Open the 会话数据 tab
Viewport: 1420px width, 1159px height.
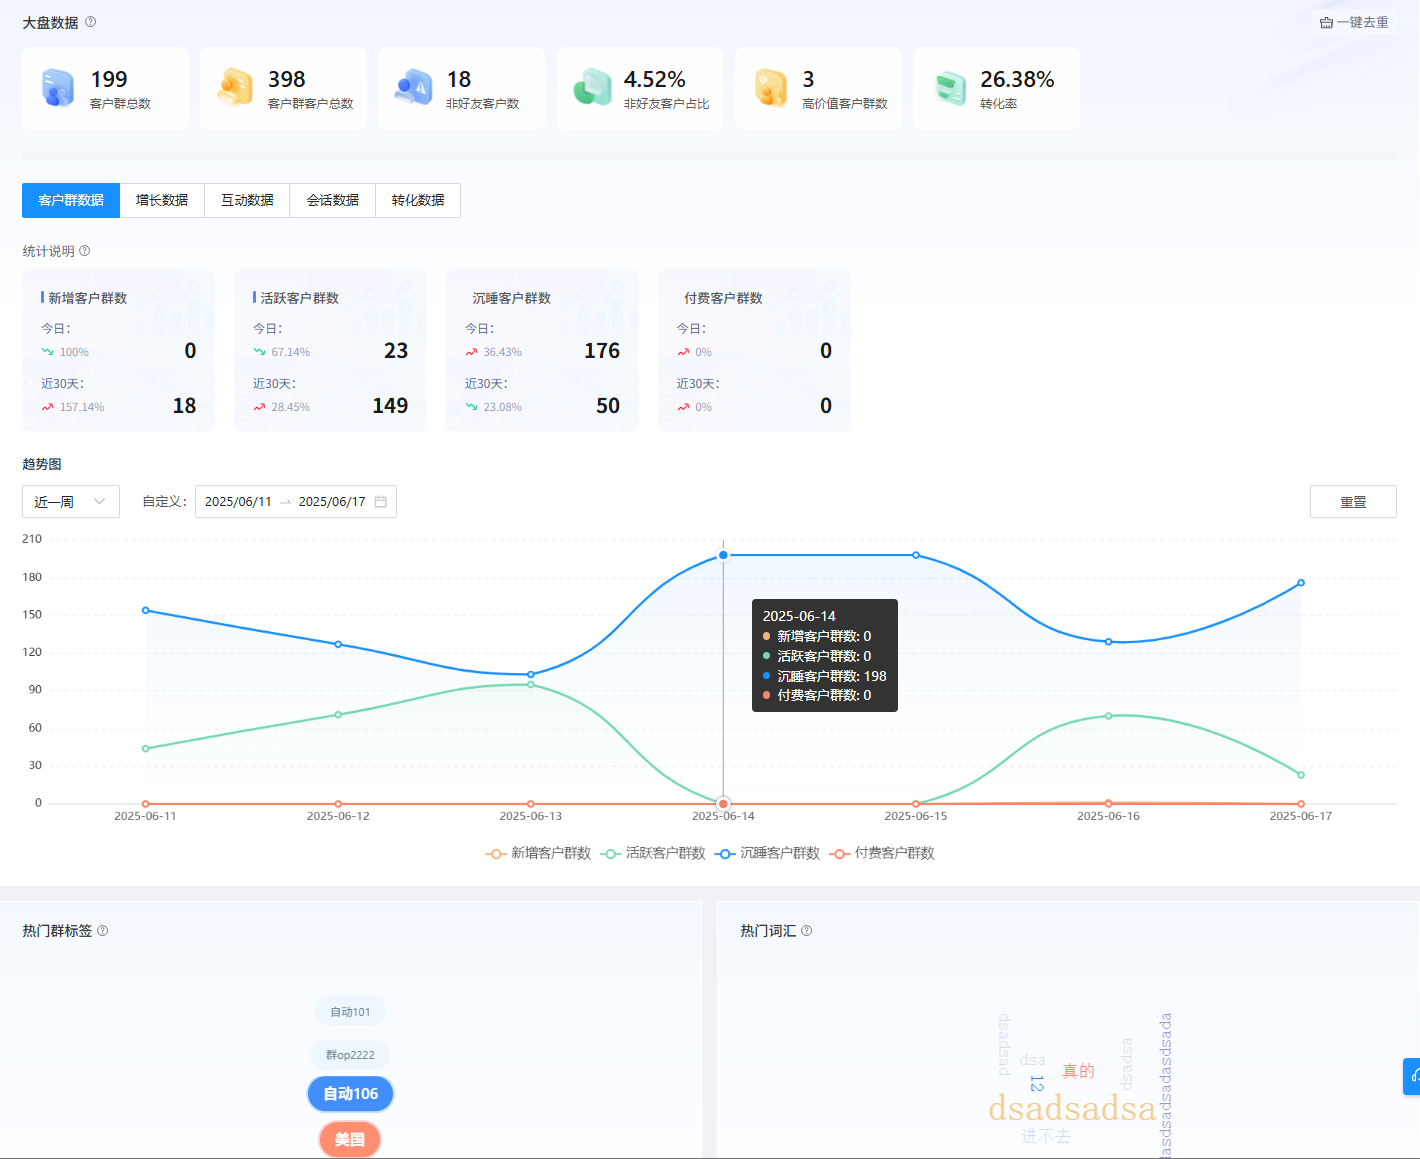(x=333, y=200)
